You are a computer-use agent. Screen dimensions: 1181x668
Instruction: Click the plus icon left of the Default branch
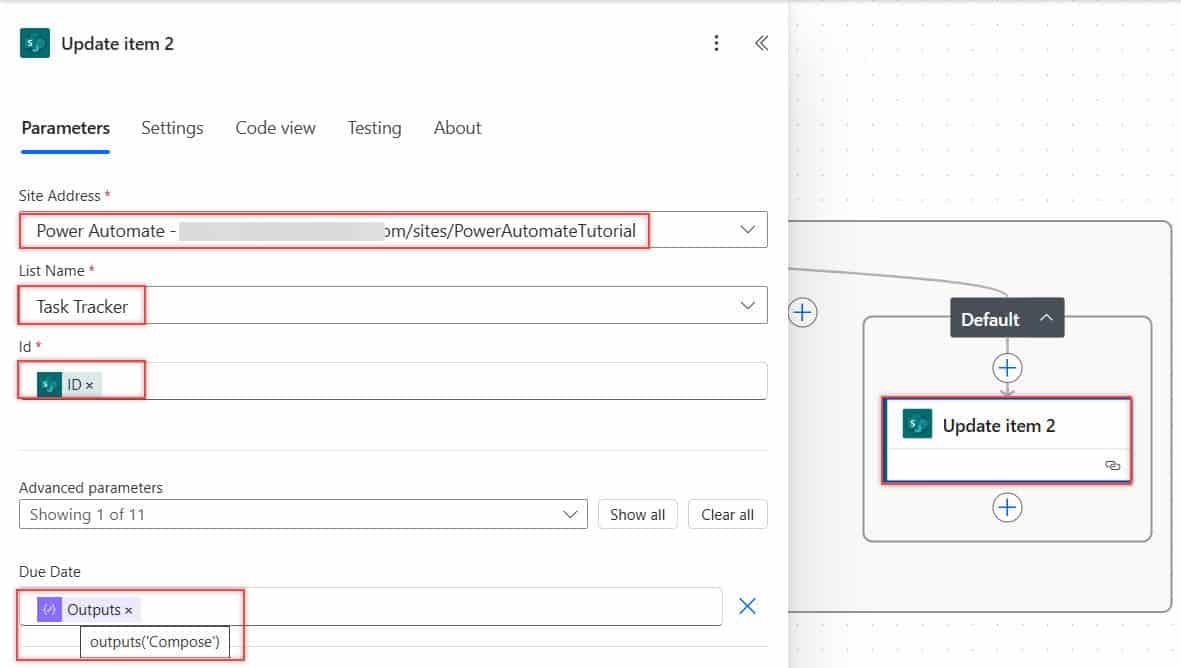pyautogui.click(x=802, y=312)
